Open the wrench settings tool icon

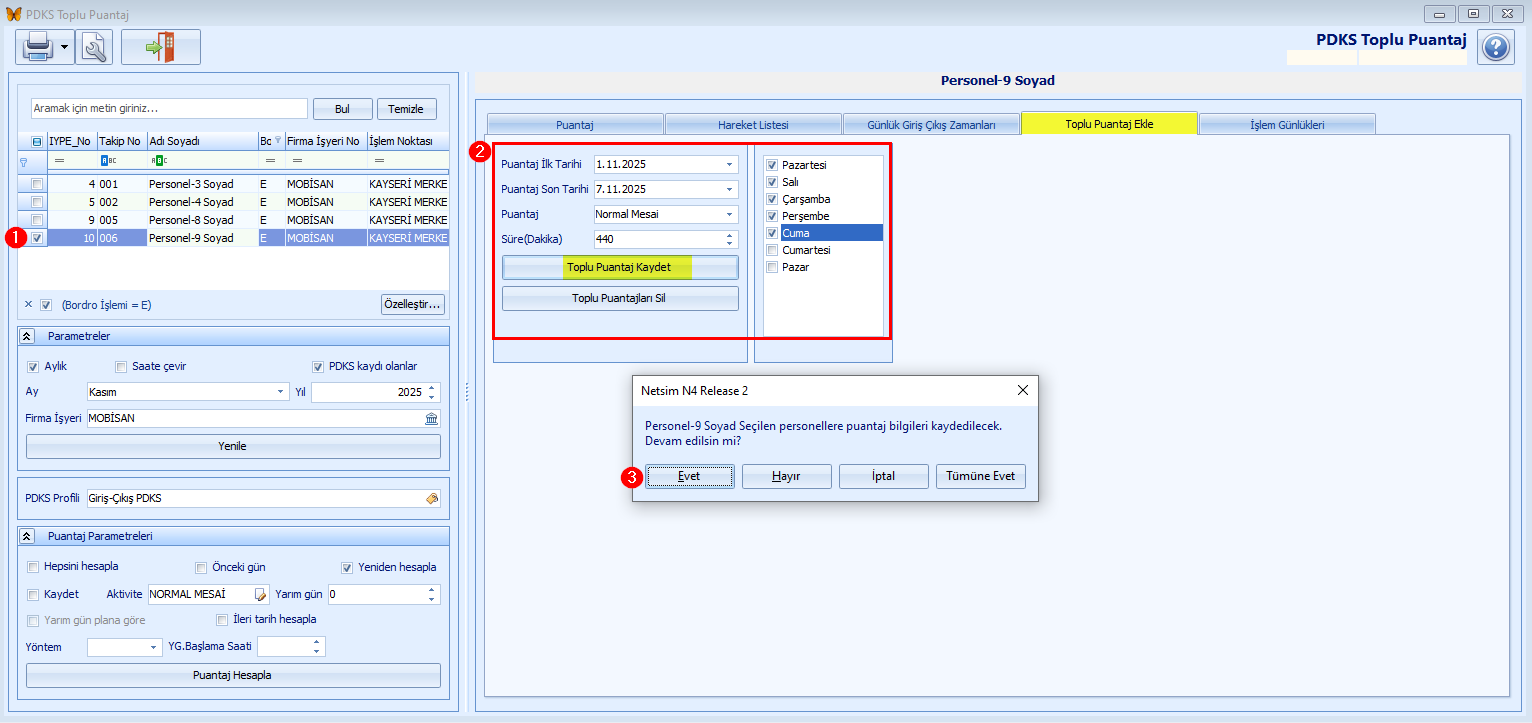coord(94,47)
